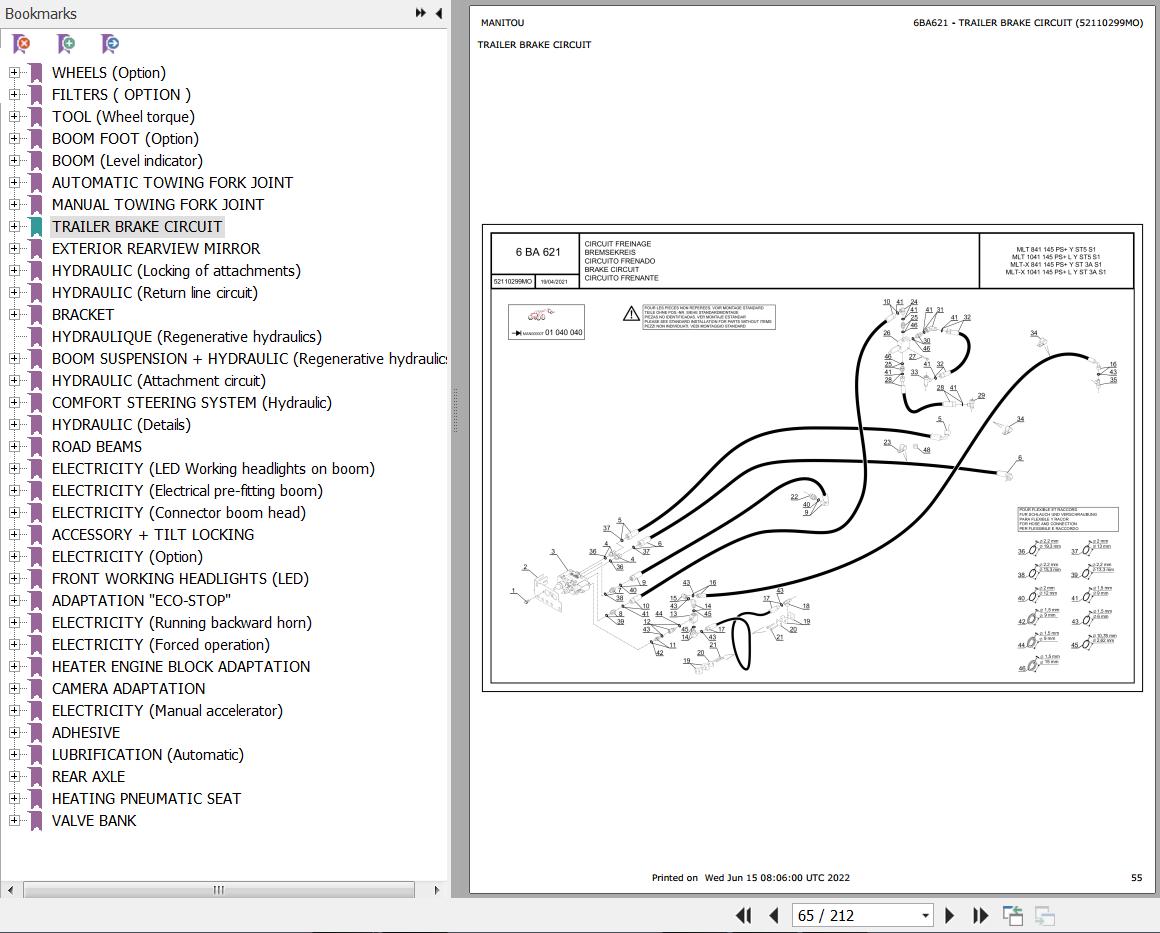Click the double-arrow Bookmarks options button
The width and height of the screenshot is (1160, 933).
pos(421,13)
